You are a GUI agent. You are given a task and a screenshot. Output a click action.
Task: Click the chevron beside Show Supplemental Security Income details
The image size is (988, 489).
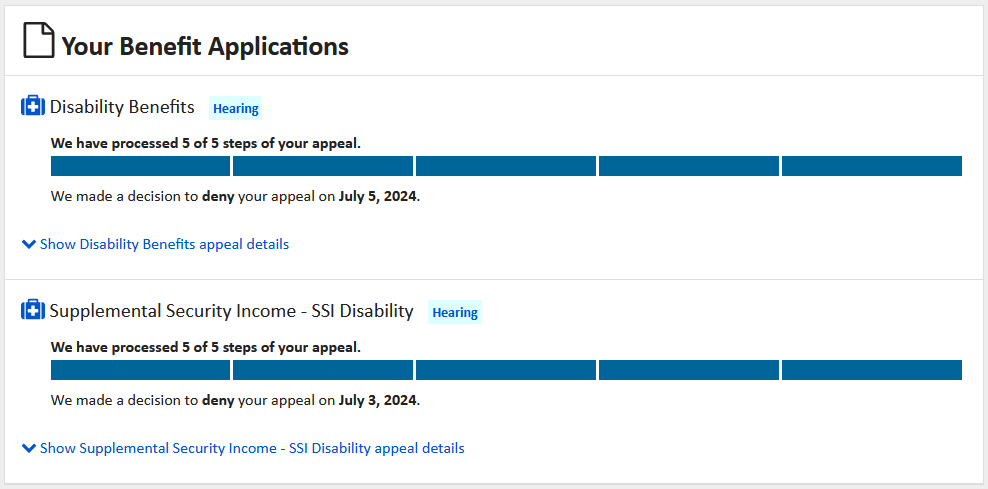click(x=28, y=448)
